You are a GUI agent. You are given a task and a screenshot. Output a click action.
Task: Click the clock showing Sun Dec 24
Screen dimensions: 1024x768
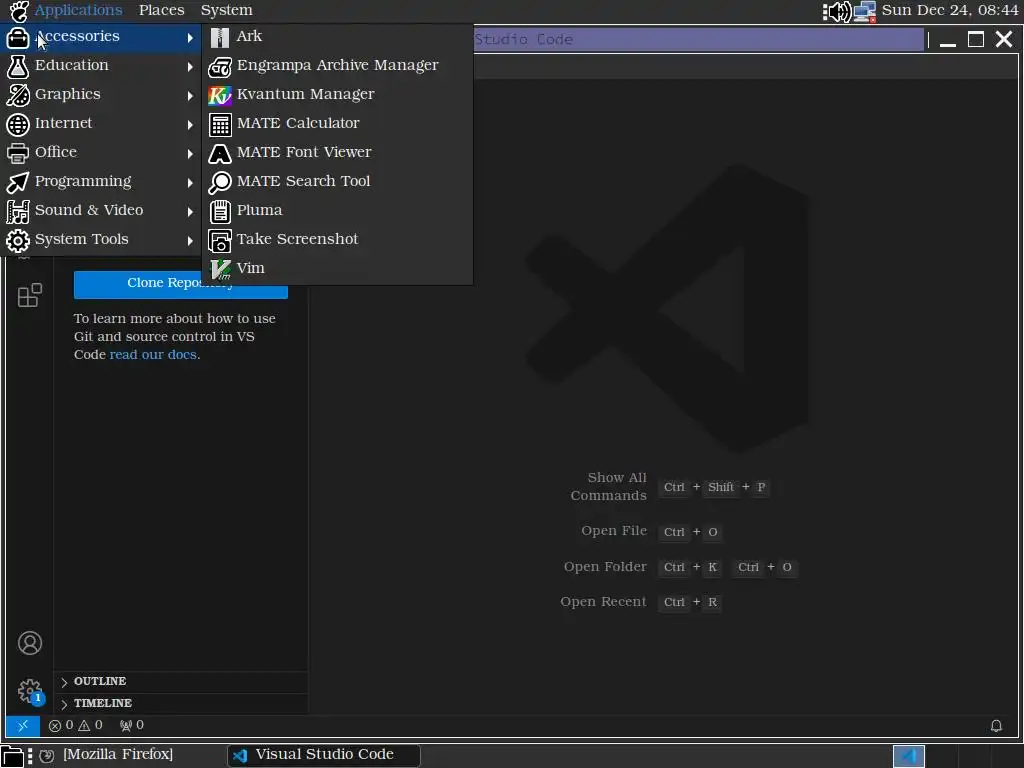click(950, 10)
